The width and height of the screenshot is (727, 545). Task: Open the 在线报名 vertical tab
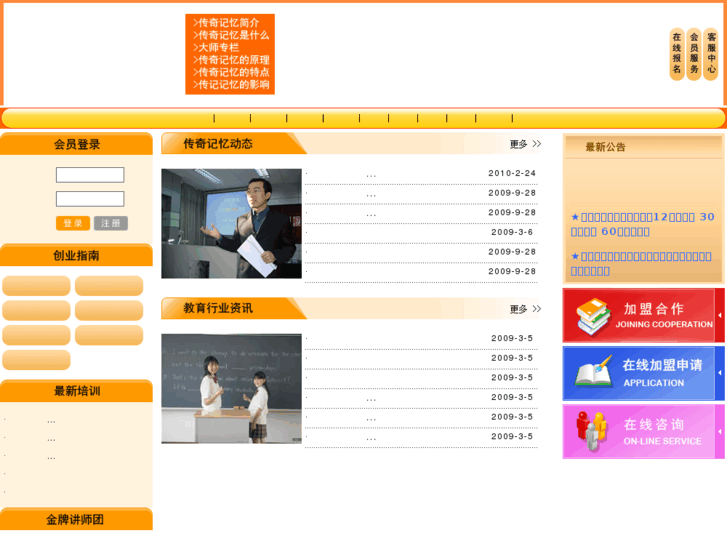tap(677, 54)
